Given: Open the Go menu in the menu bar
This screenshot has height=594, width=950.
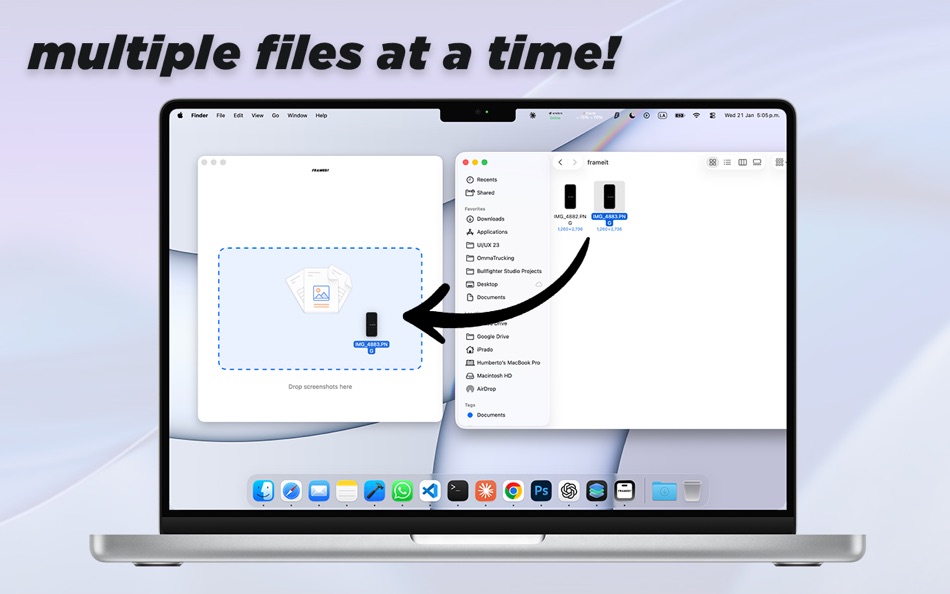Looking at the screenshot, I should [x=275, y=115].
